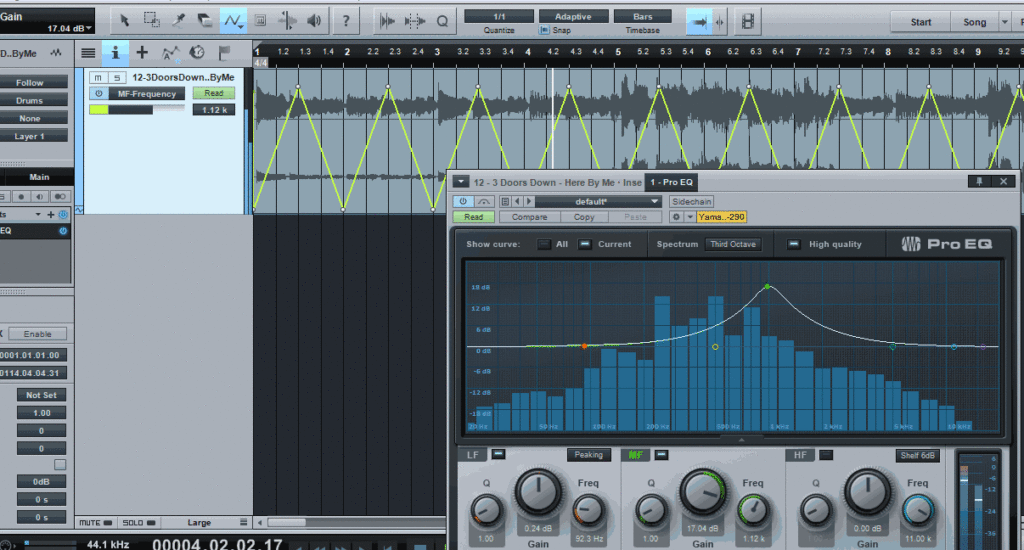Select the Eraser tool
This screenshot has width=1024, height=550.
coord(205,21)
